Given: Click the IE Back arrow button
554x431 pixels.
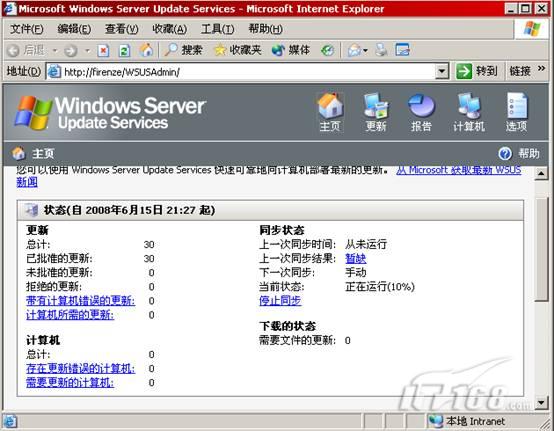Looking at the screenshot, I should (13, 51).
